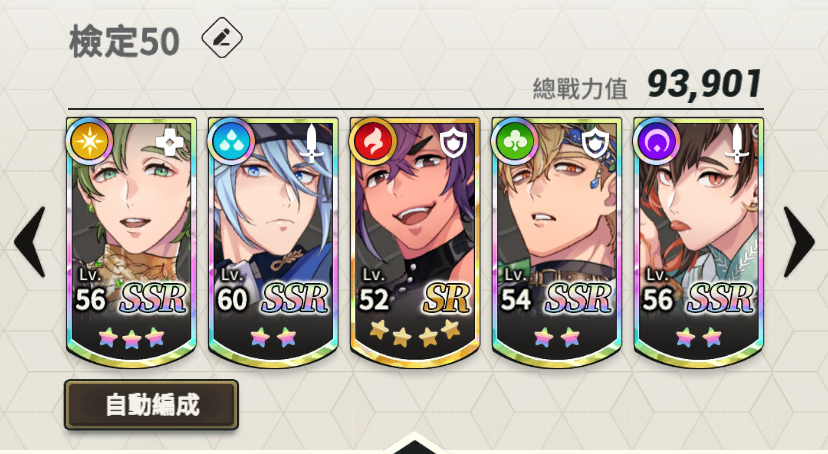Image resolution: width=828 pixels, height=454 pixels.
Task: Select the blonde Lv.54 SSR card
Action: 557,242
